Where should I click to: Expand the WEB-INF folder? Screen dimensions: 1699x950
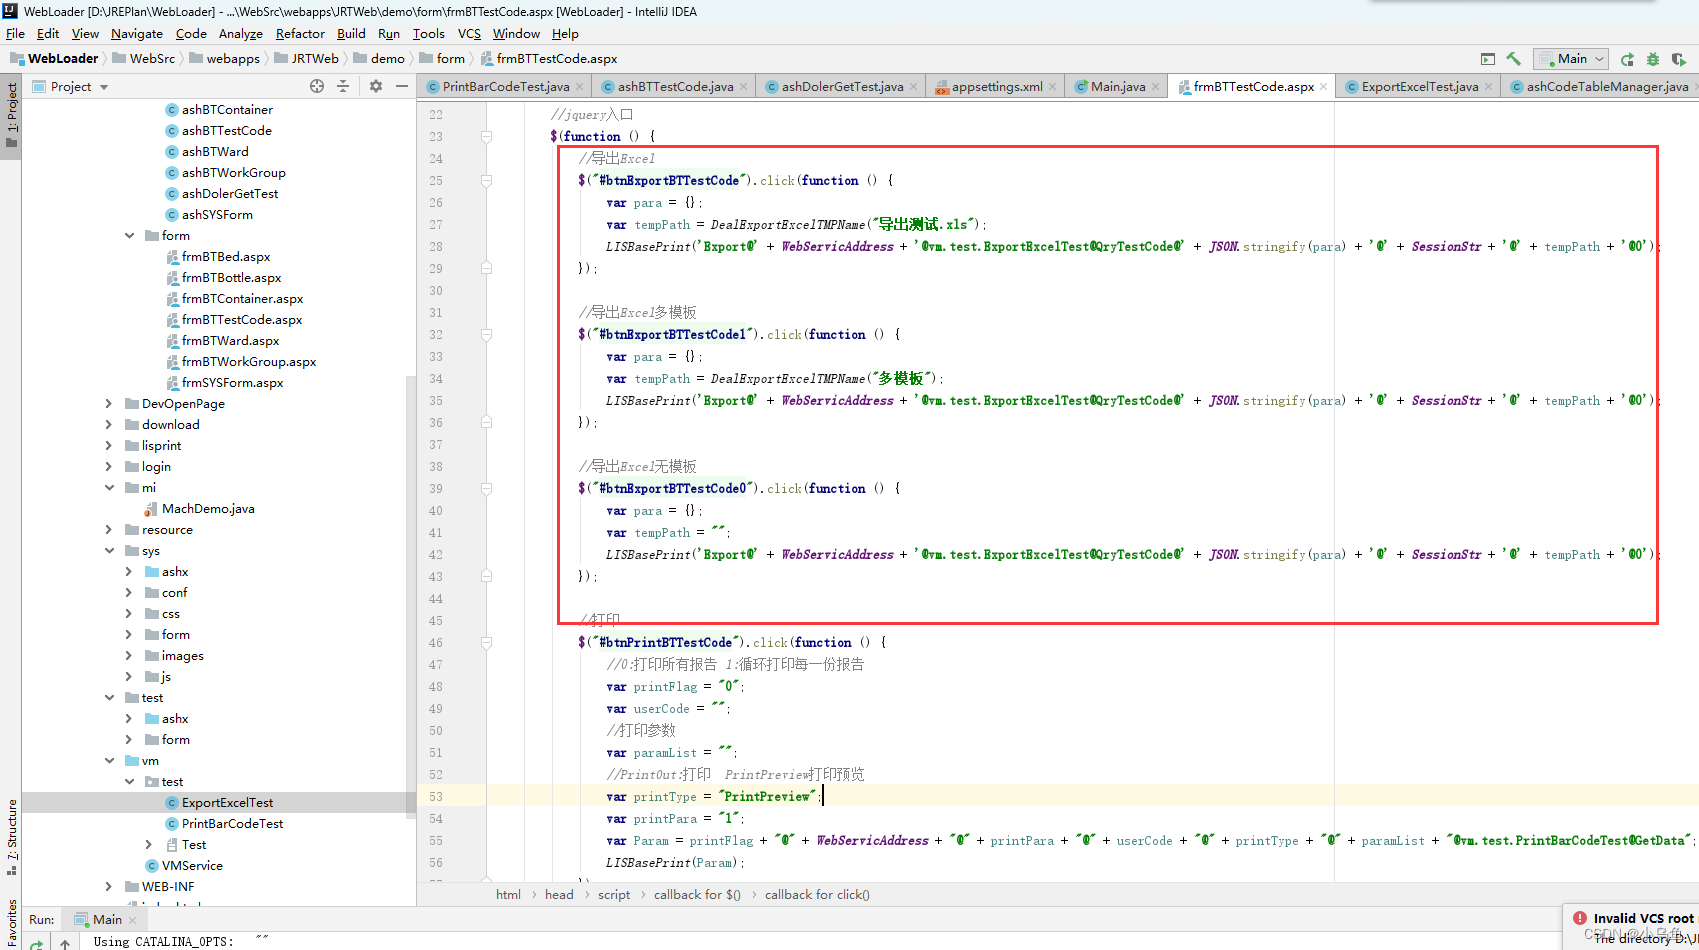click(109, 887)
